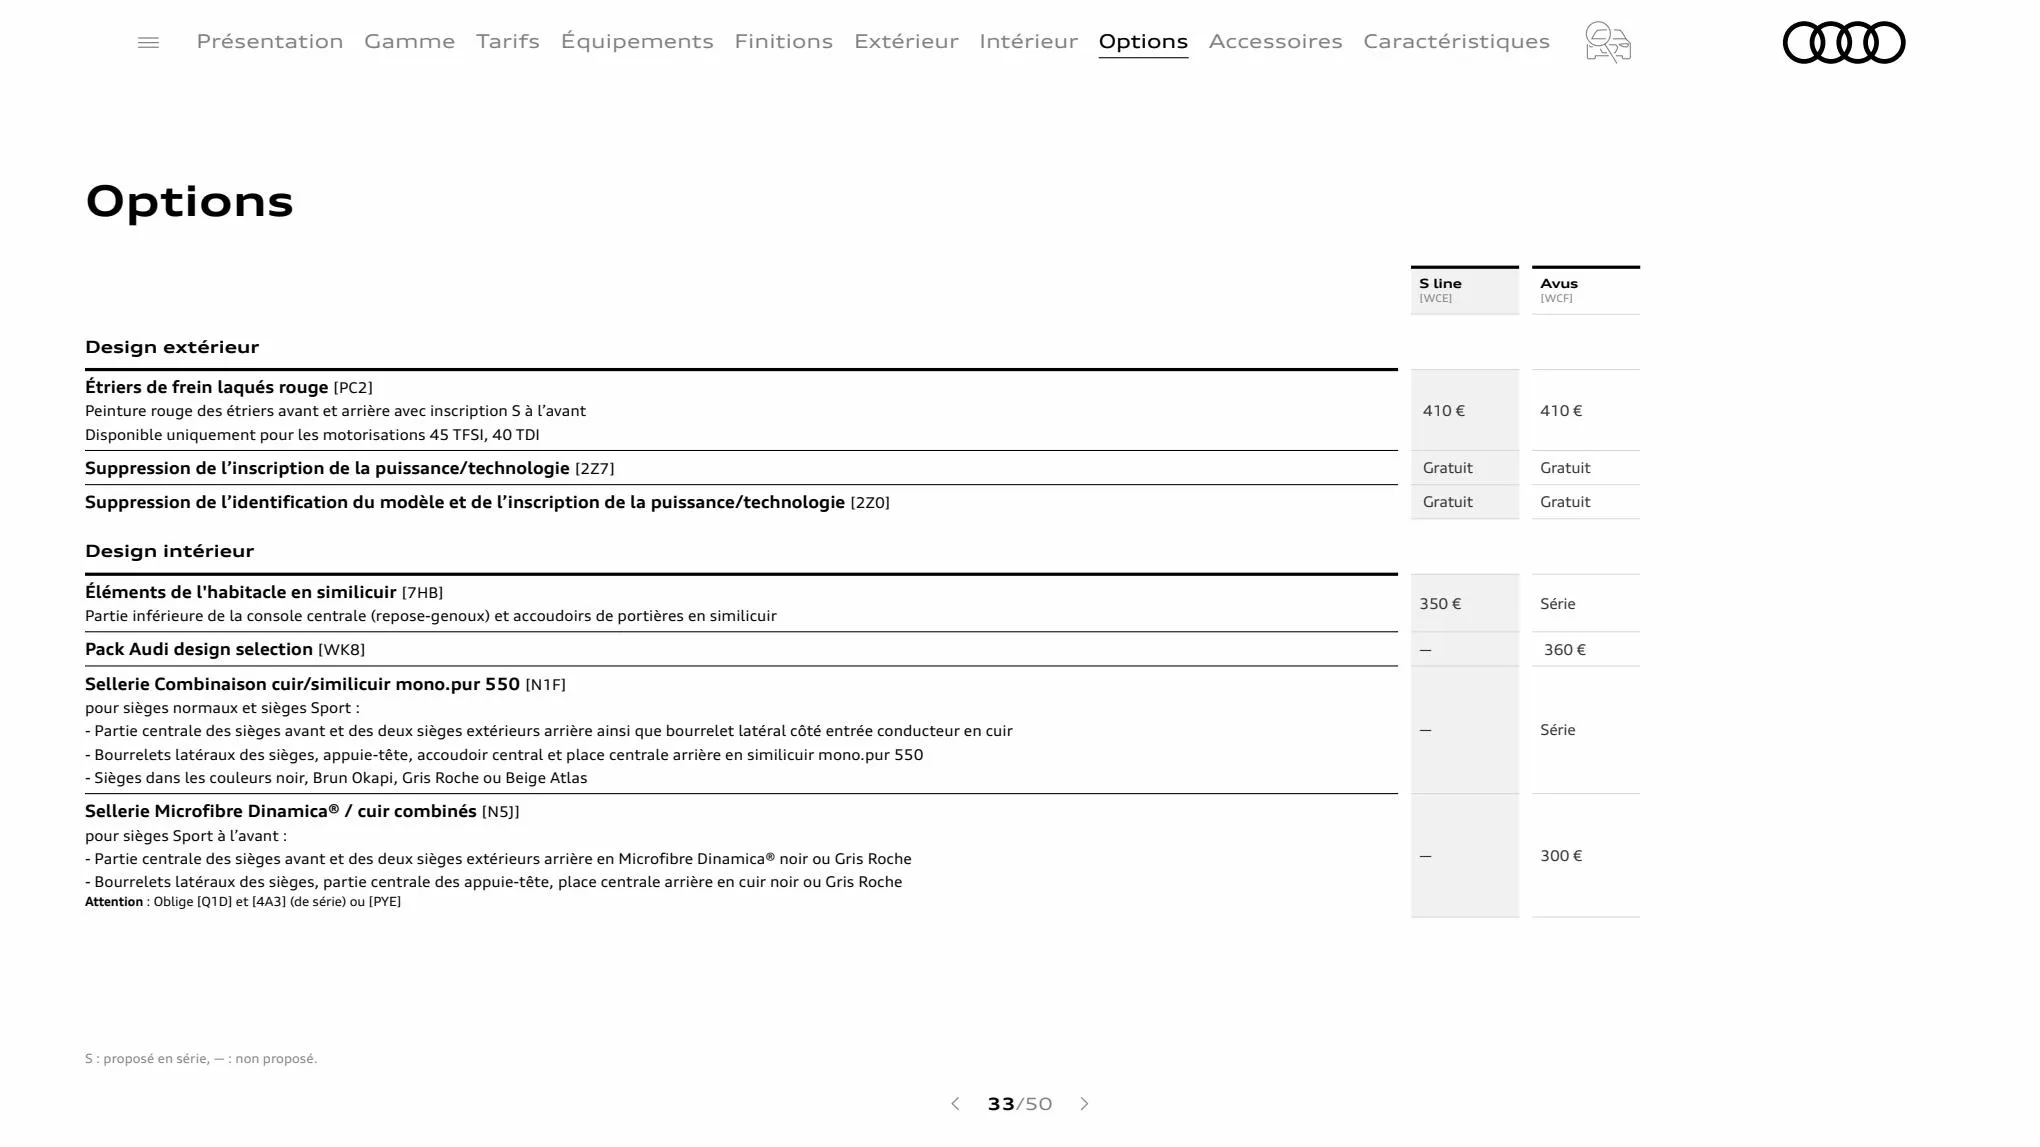The height and width of the screenshot is (1147, 2040).
Task: Click the 300 € Avus price
Action: [x=1561, y=856]
